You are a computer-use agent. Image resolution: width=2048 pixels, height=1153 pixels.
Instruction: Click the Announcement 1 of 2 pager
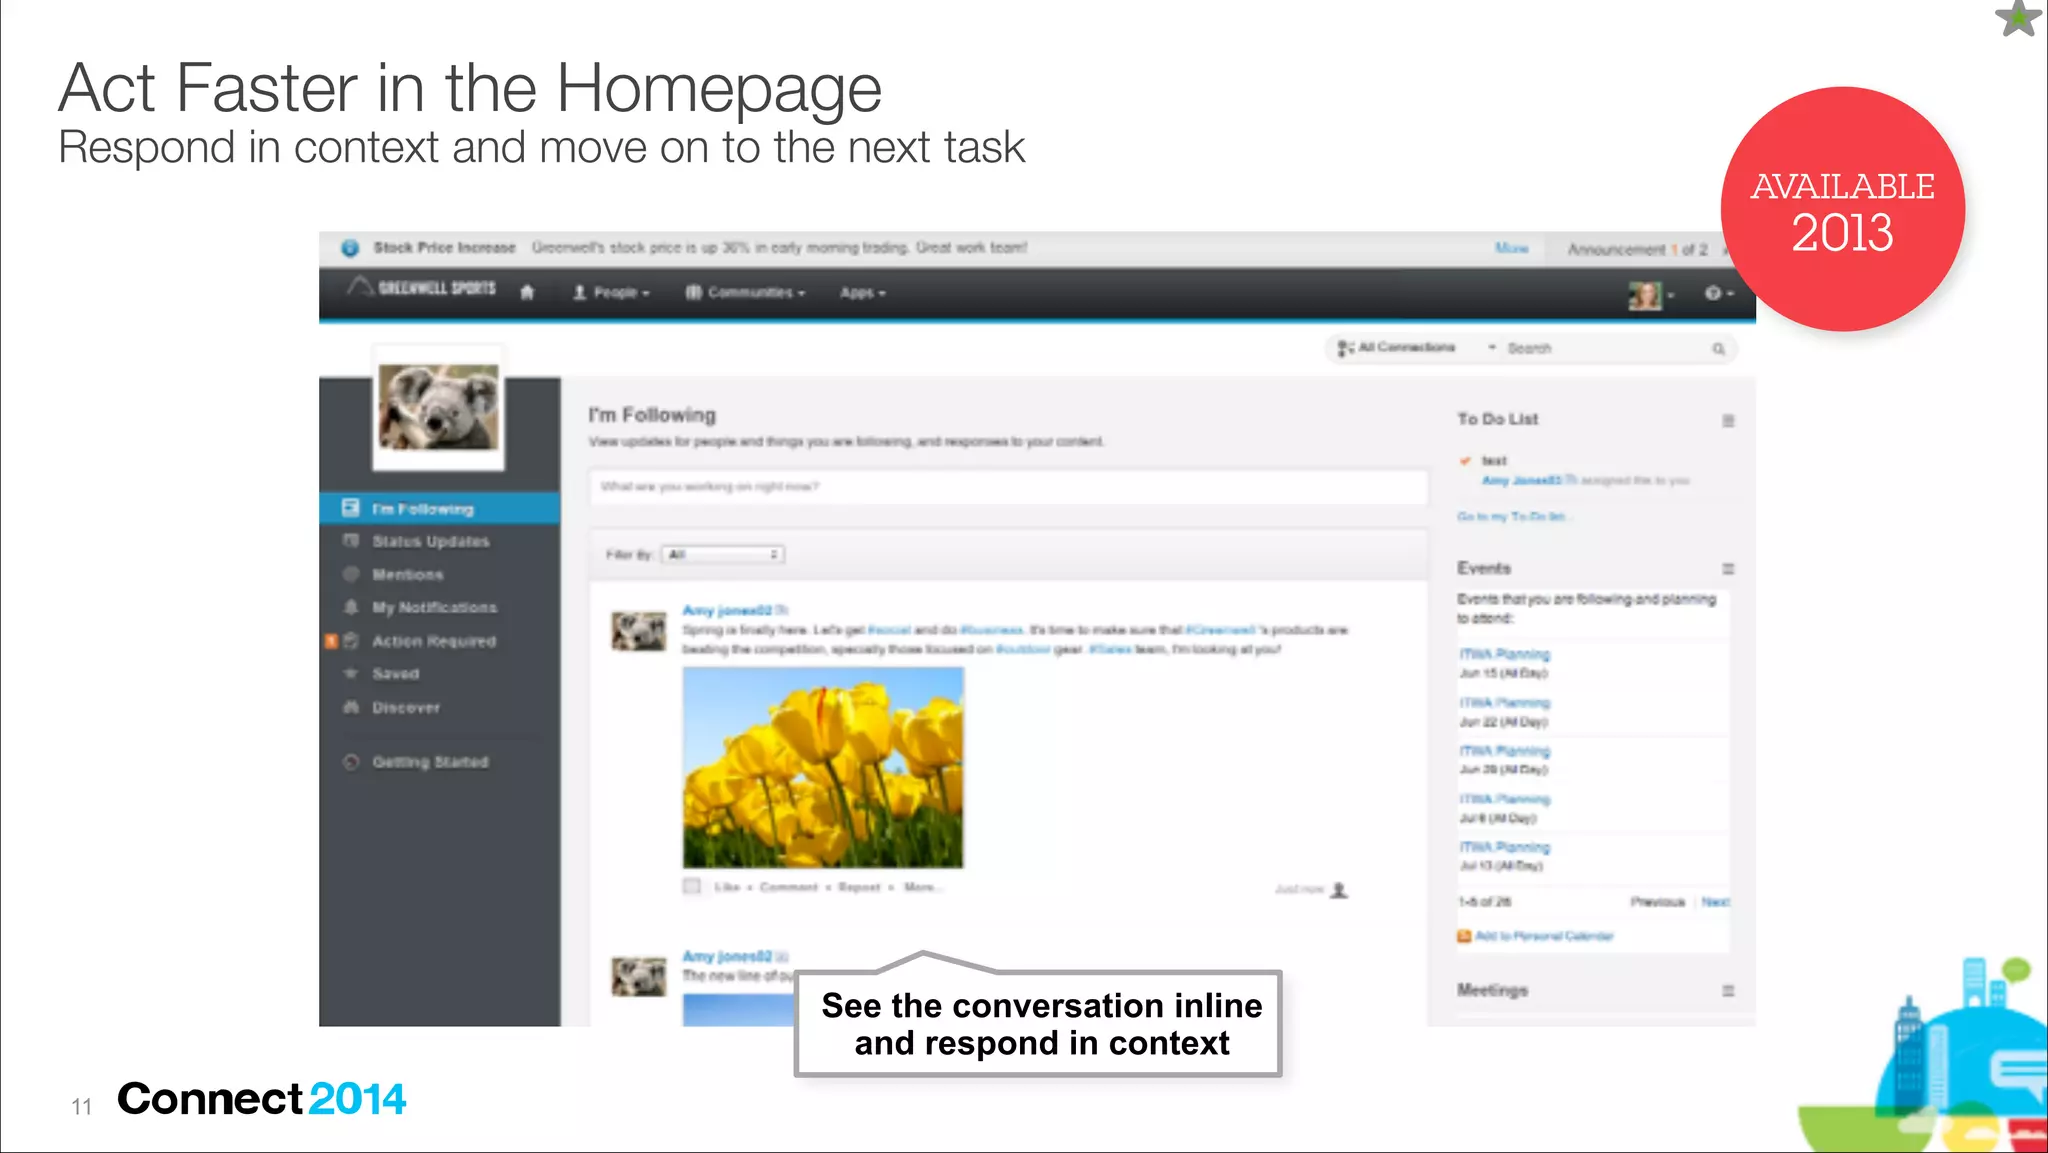1637,249
